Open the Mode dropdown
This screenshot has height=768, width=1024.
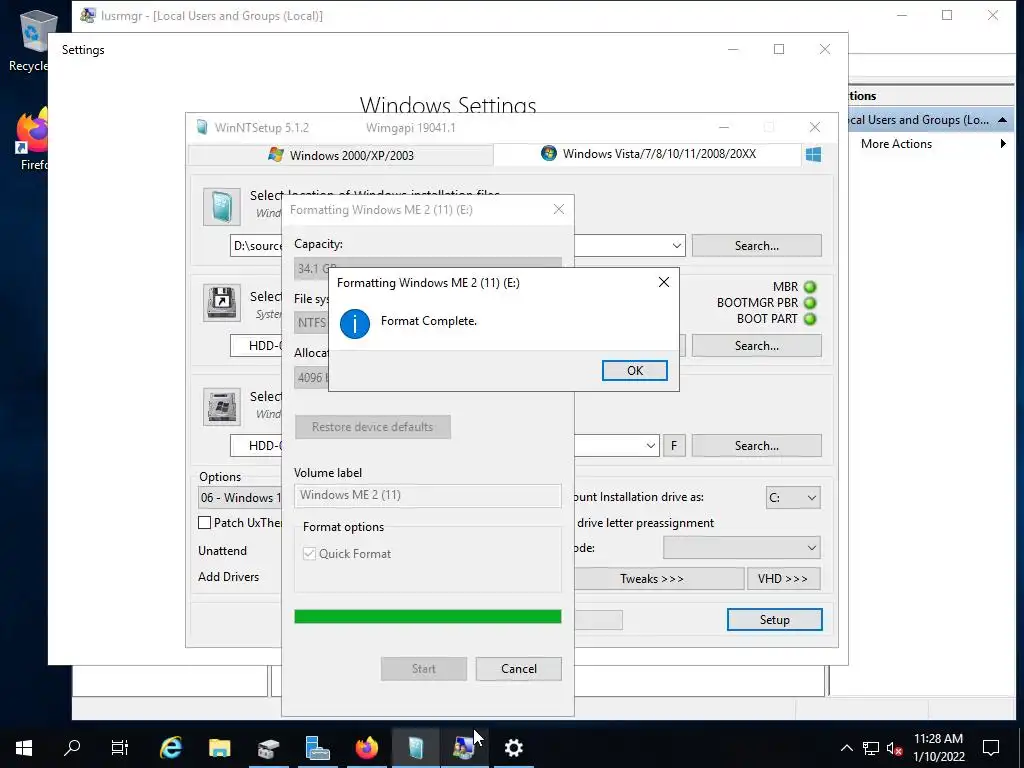(x=741, y=548)
